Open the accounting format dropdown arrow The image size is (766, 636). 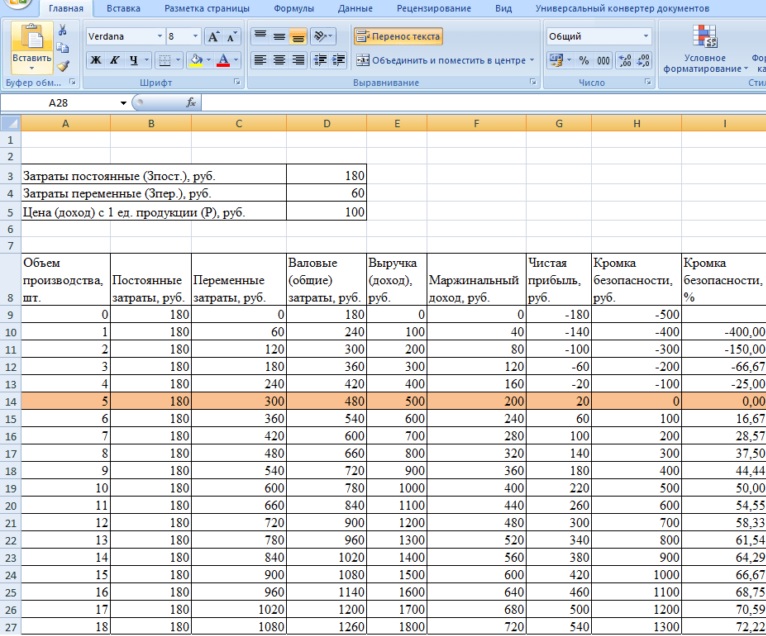[x=569, y=61]
